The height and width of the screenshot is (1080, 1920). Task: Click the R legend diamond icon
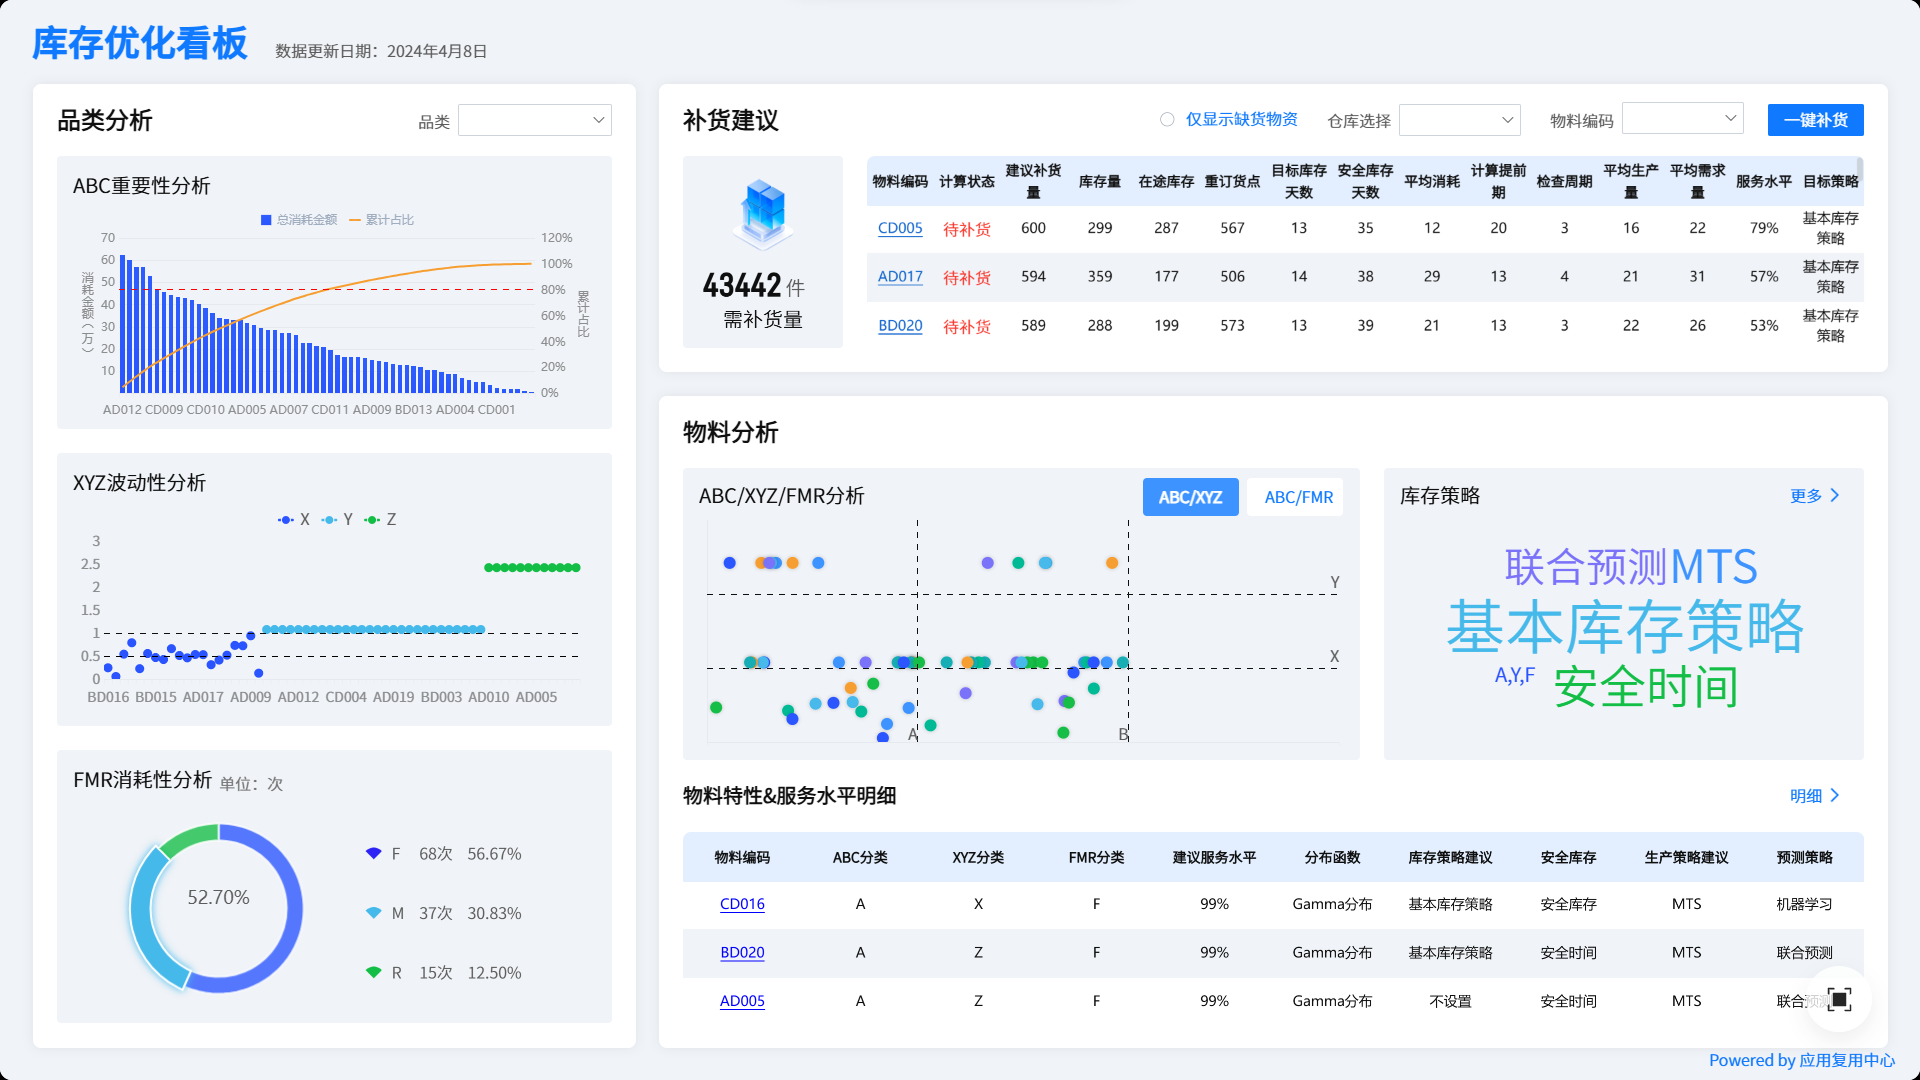pos(374,972)
